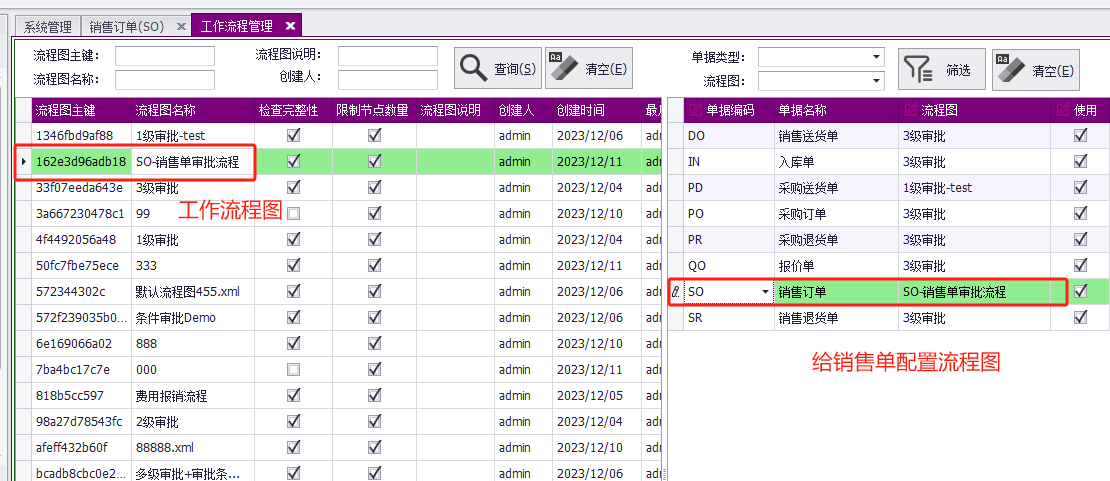Click the eraser icon on right 清空(E) button
The height and width of the screenshot is (481, 1110).
pos(1010,69)
